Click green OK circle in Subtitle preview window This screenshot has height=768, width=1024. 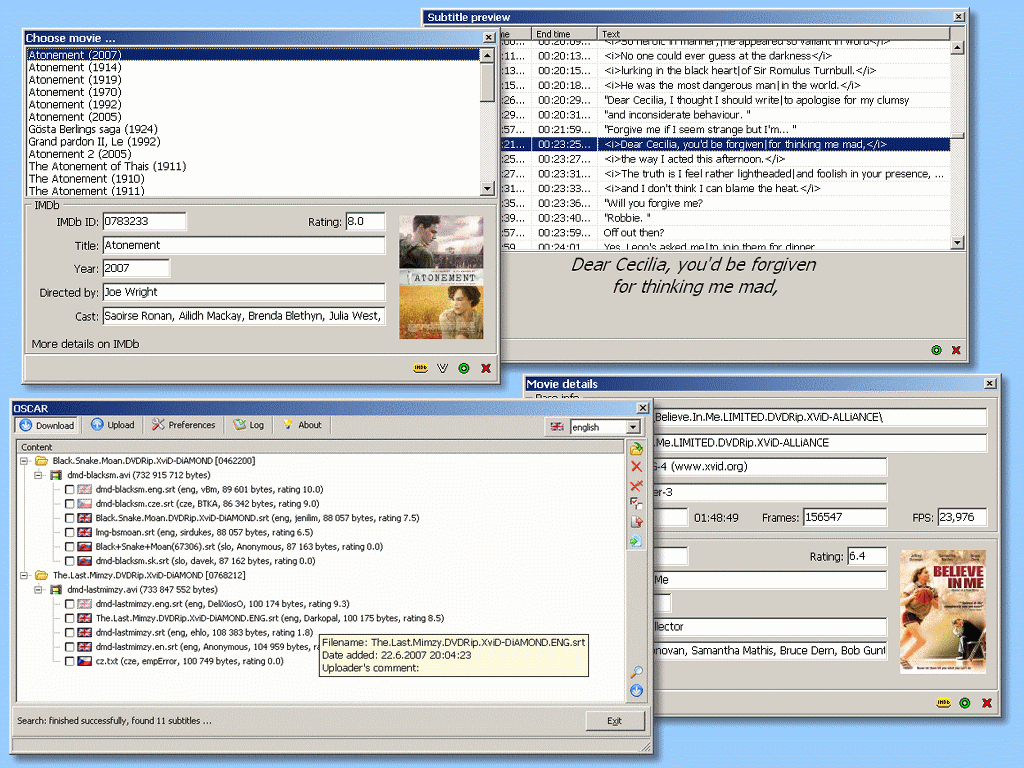(x=936, y=350)
